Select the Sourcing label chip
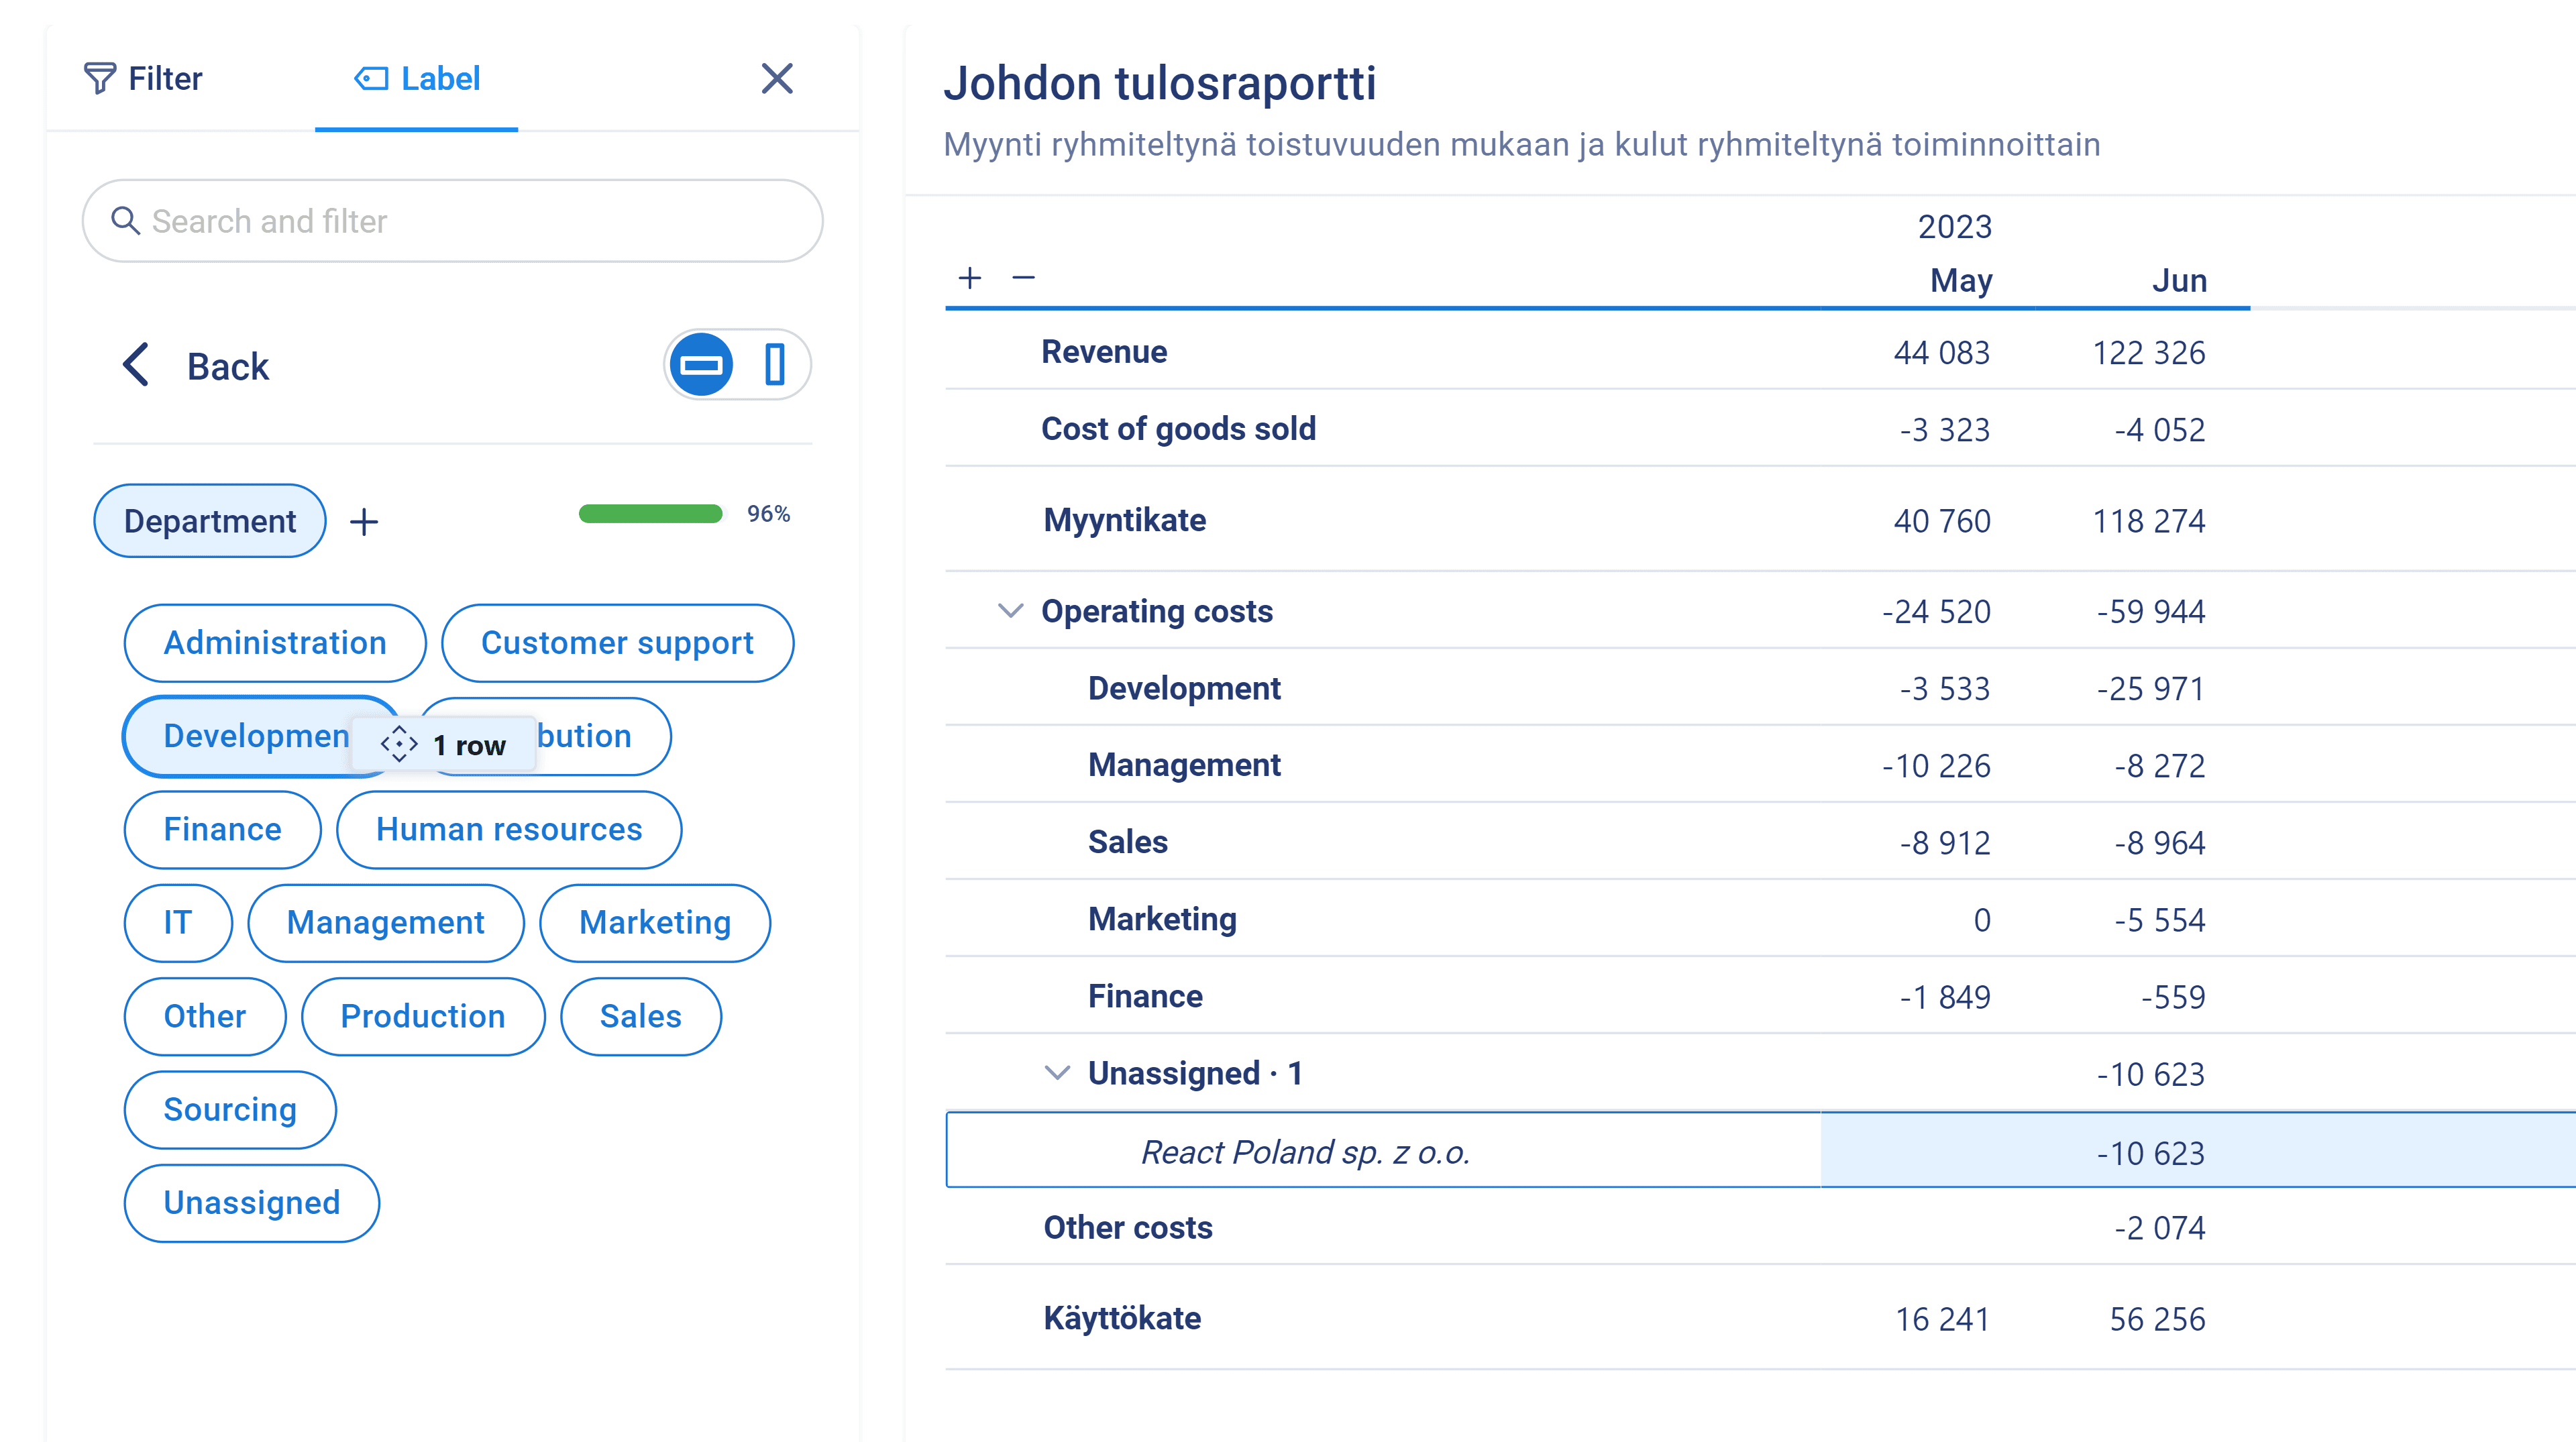The height and width of the screenshot is (1442, 2576). pos(230,1109)
